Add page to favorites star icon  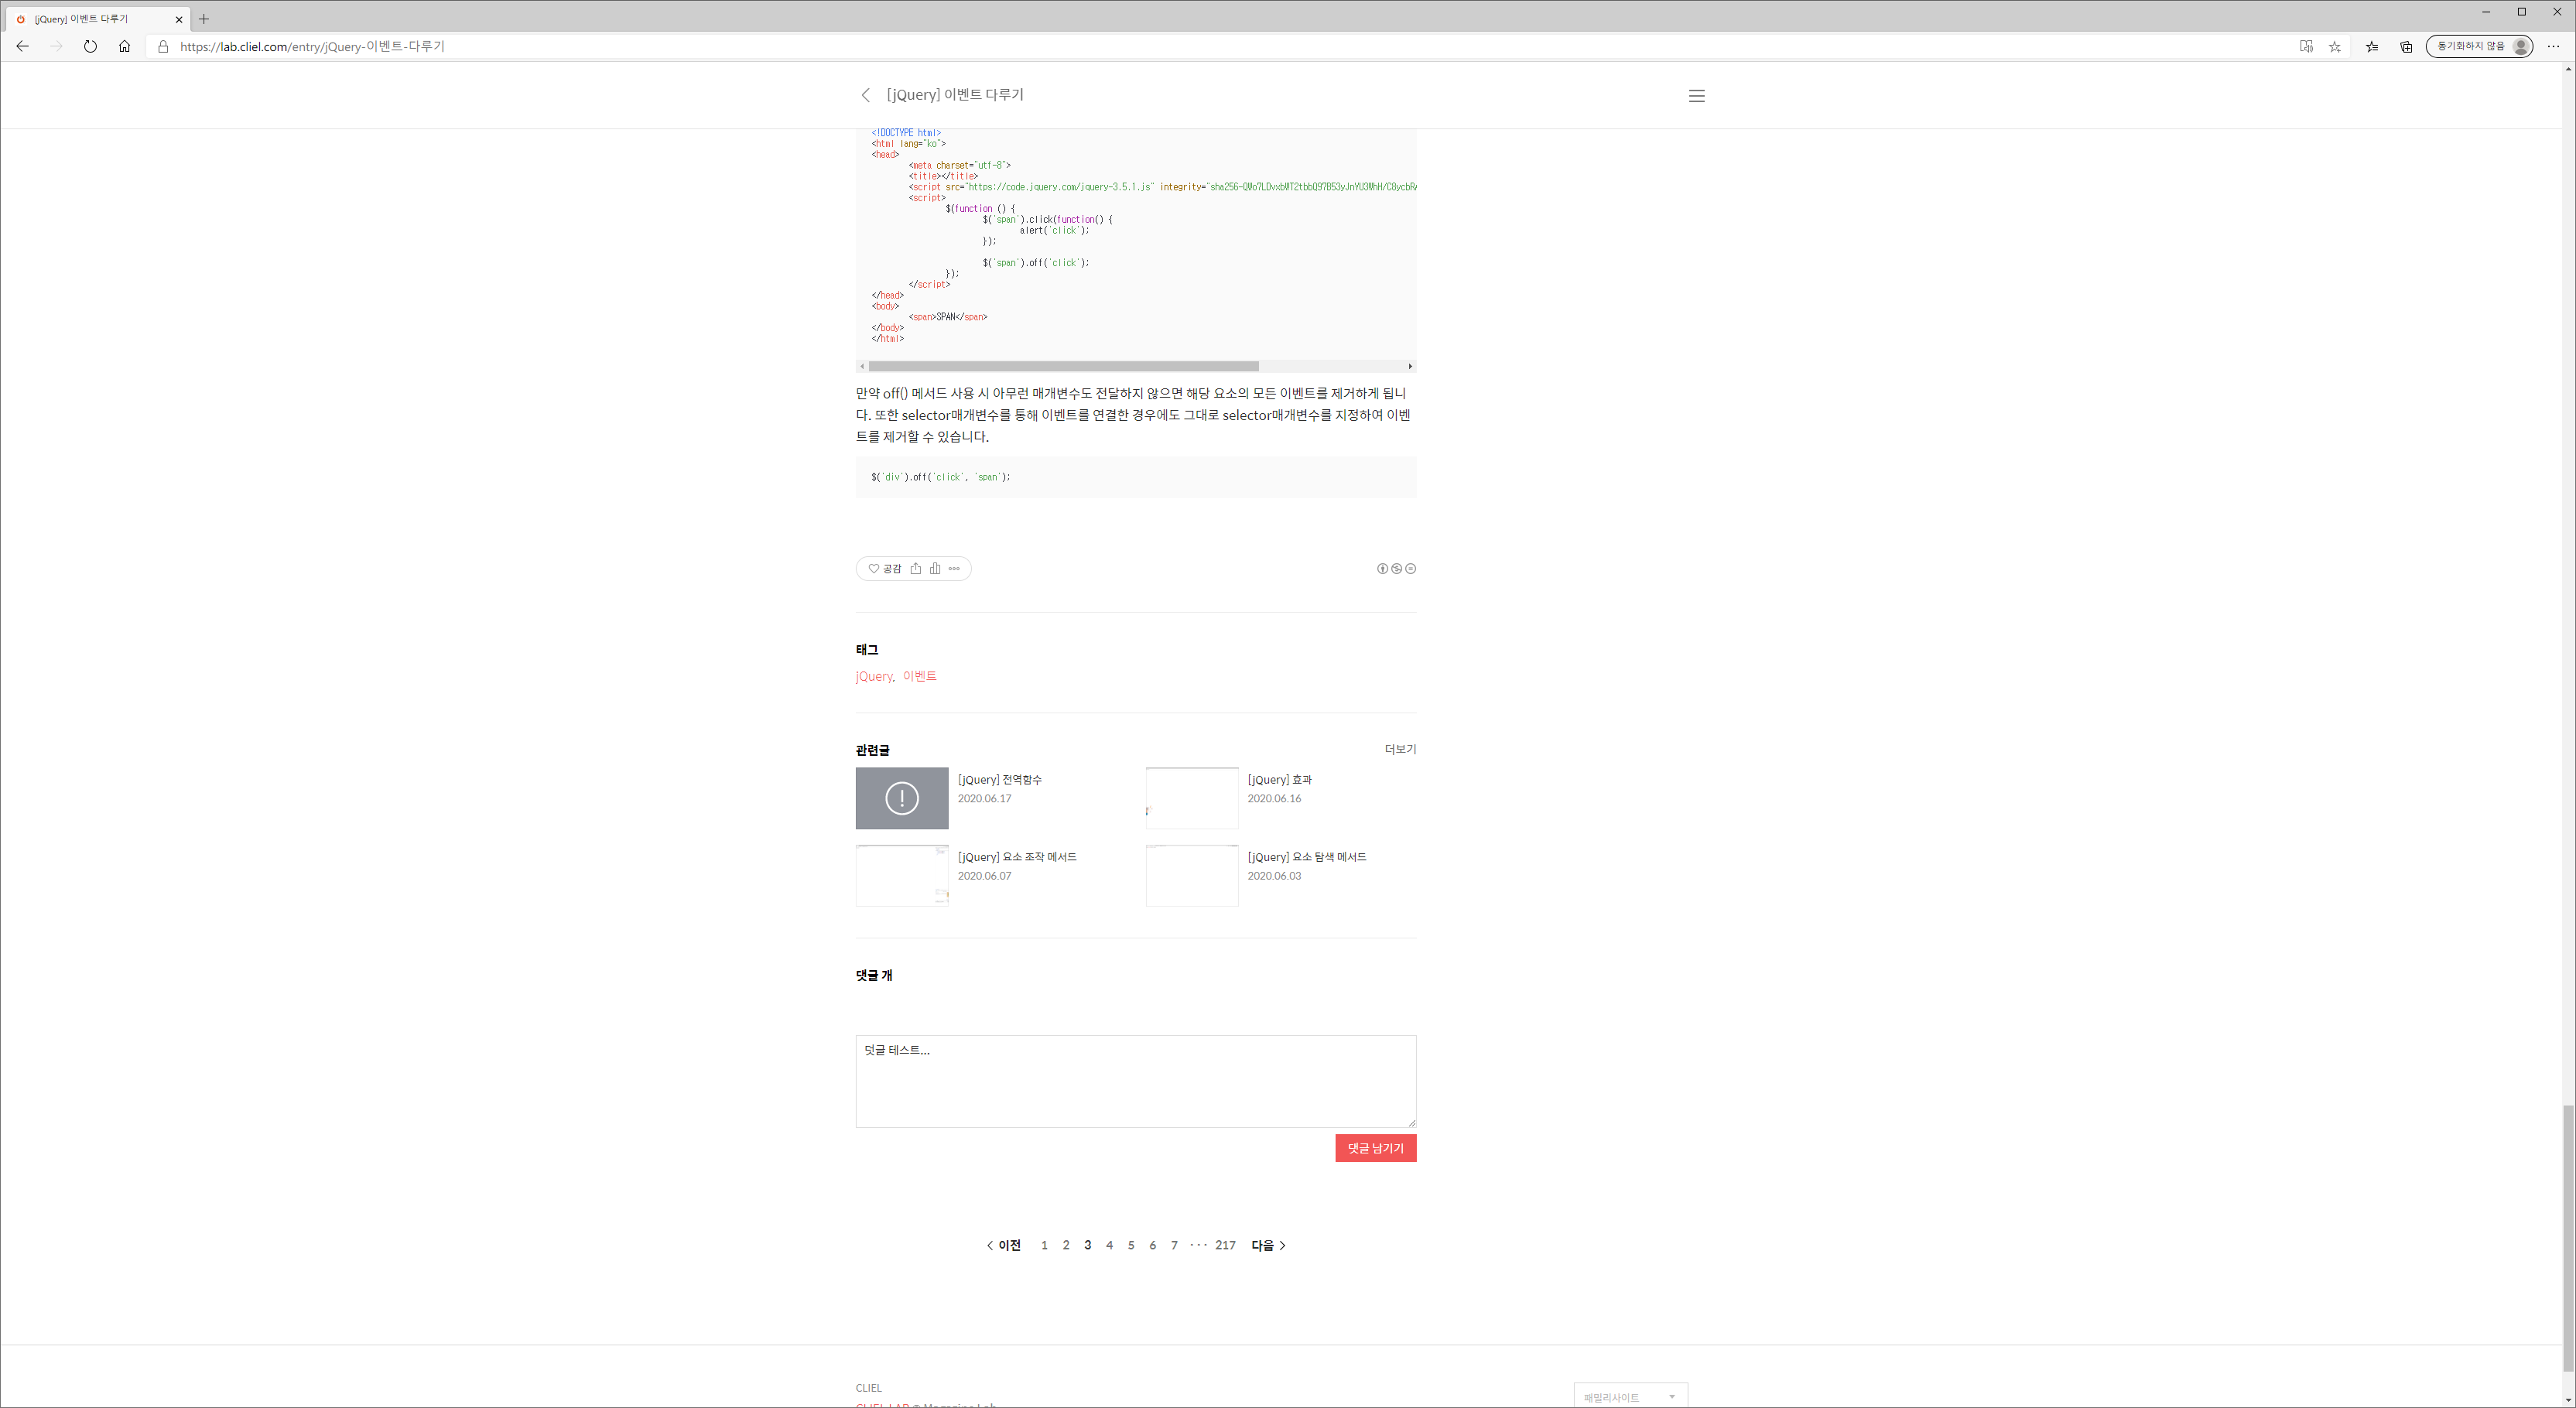click(x=2334, y=46)
